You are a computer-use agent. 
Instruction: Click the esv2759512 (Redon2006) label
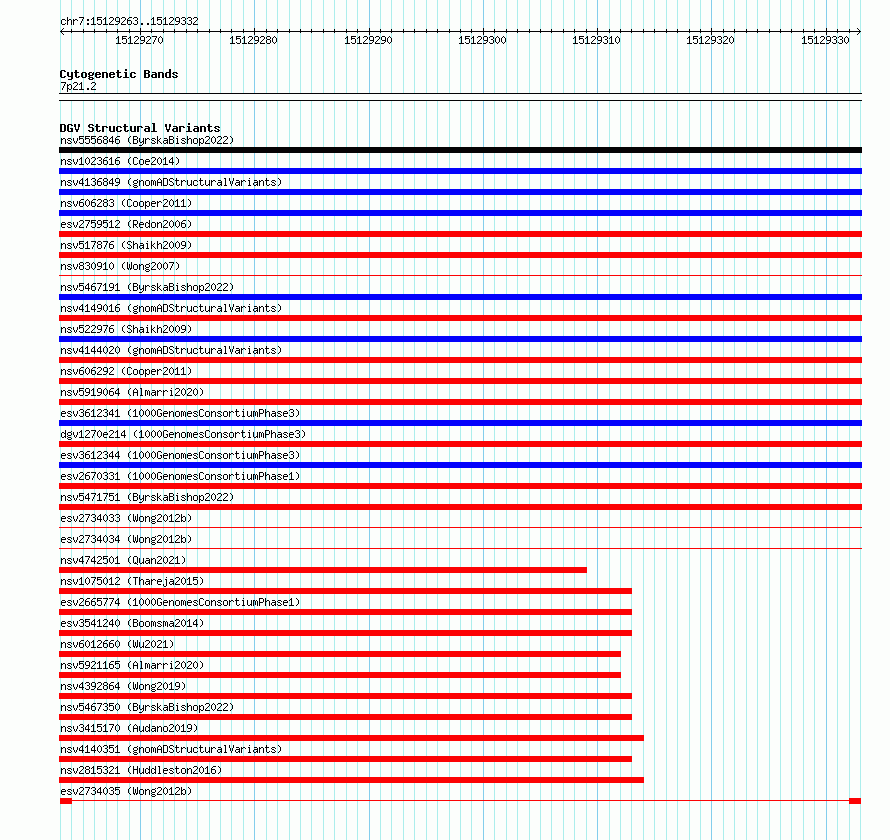coord(126,224)
